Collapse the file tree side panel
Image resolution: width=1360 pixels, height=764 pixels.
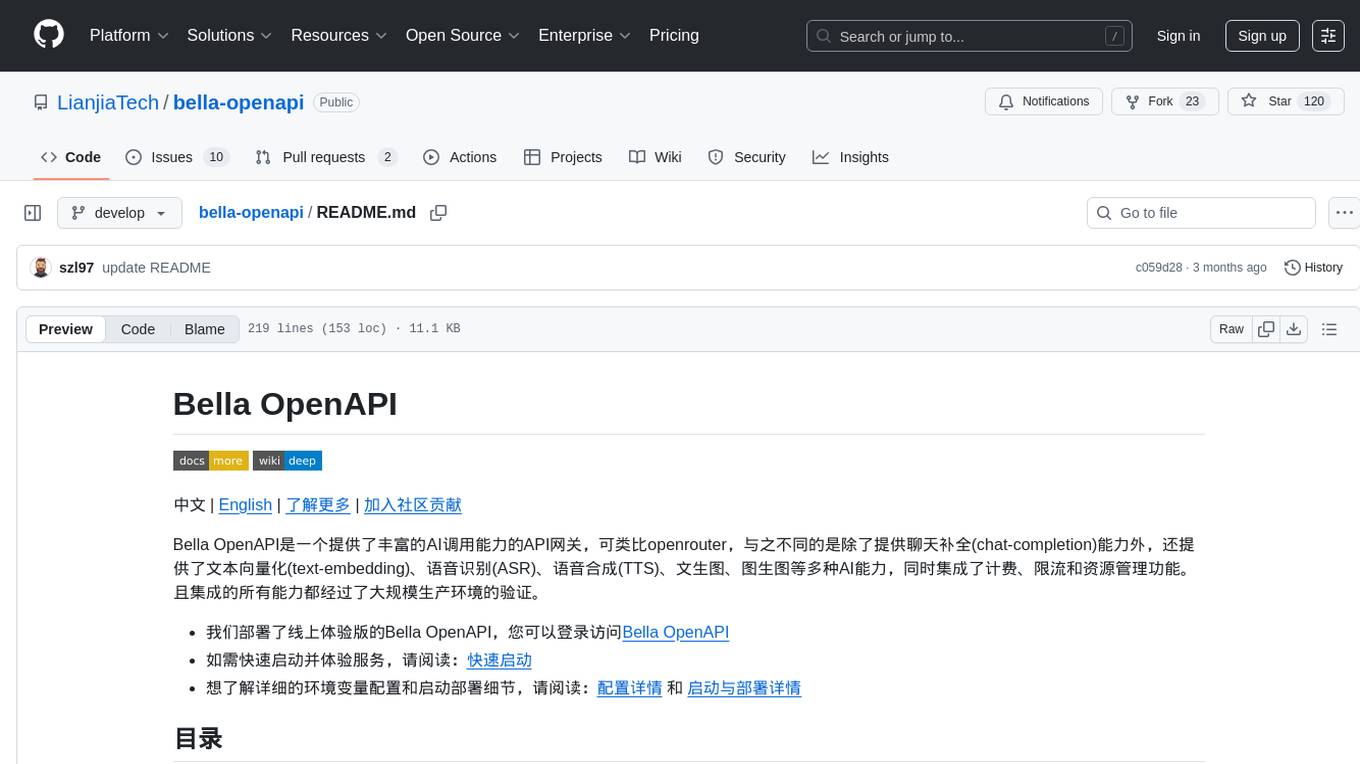coord(33,213)
